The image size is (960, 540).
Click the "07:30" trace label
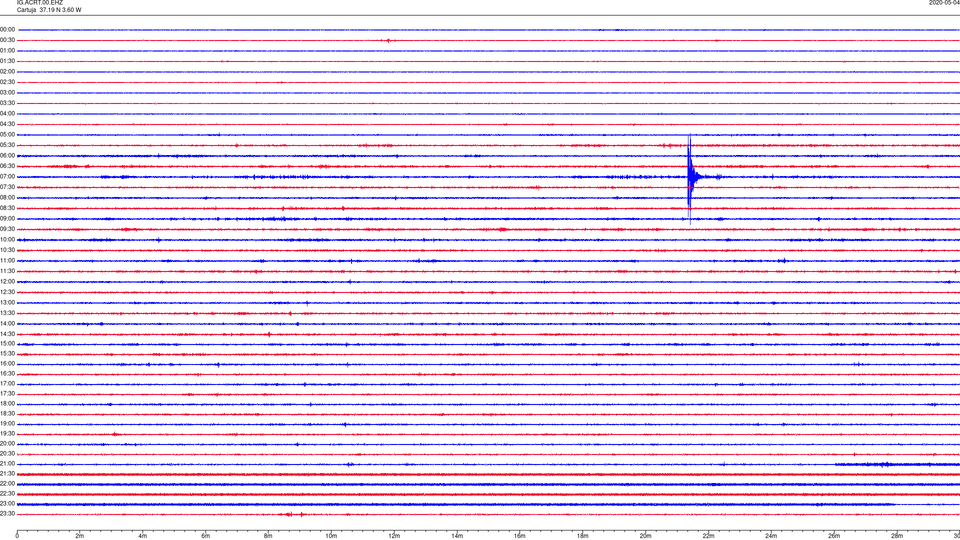[7, 187]
